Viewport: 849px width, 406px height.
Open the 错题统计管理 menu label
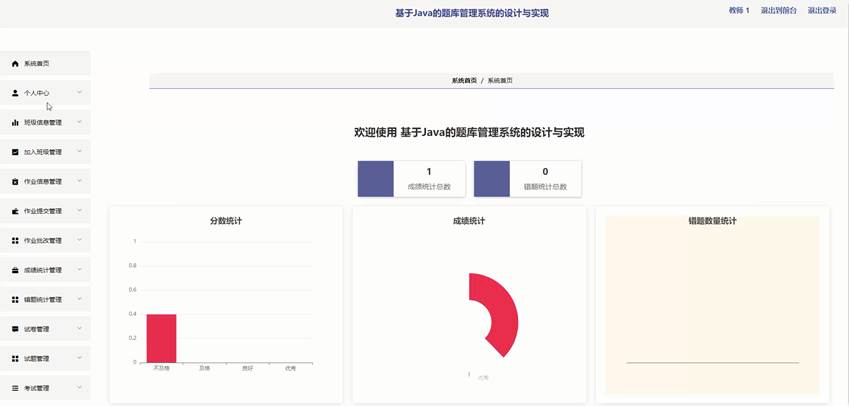tap(43, 300)
